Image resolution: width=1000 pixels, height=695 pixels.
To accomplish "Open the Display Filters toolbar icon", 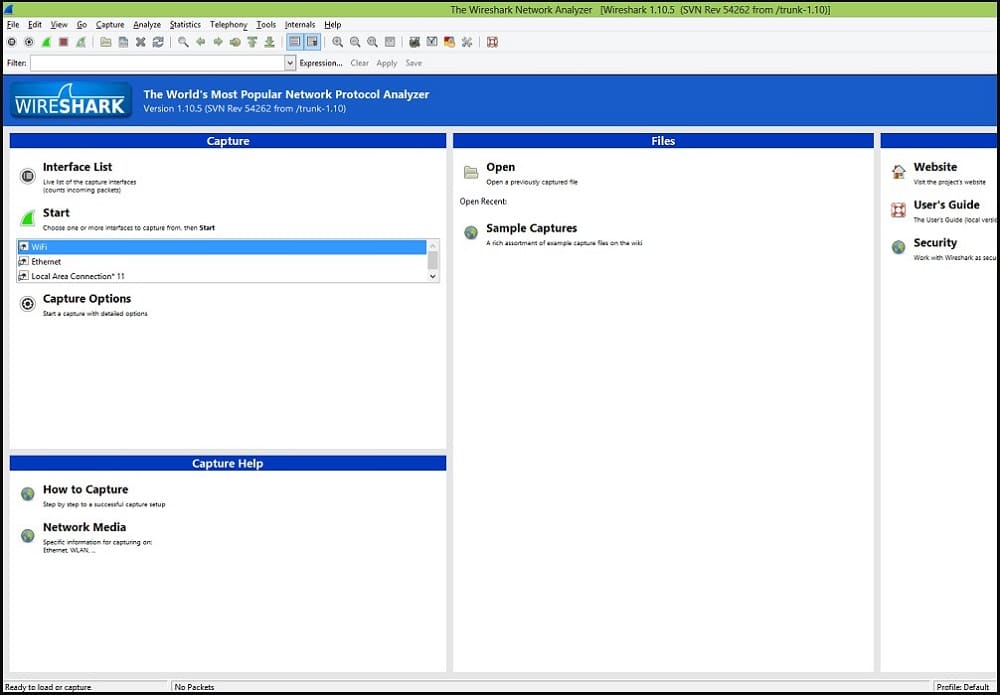I will pyautogui.click(x=432, y=42).
